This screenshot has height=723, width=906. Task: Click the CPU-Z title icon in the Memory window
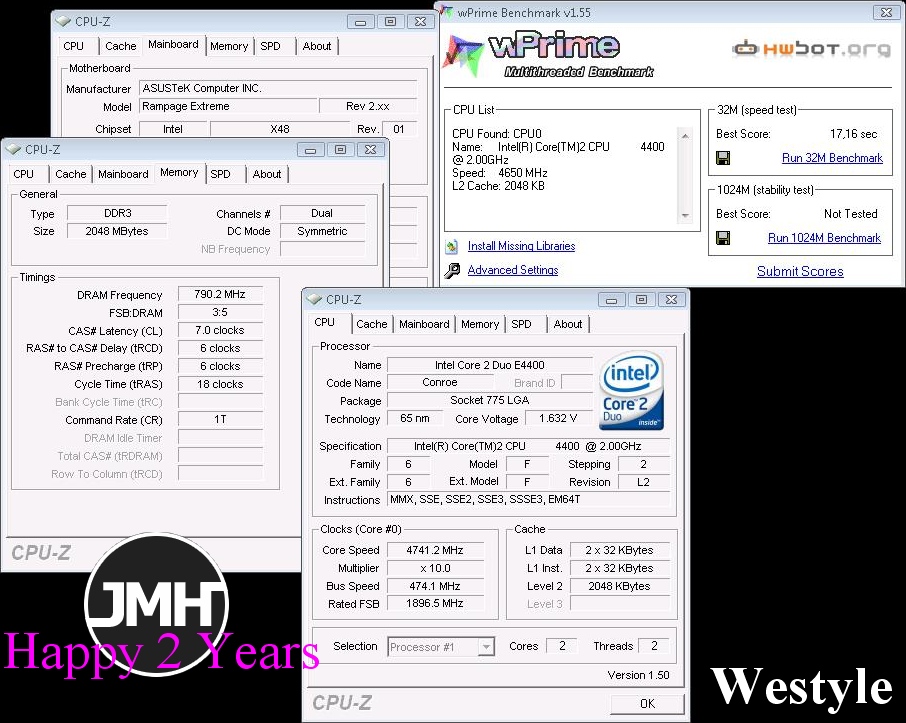click(13, 149)
